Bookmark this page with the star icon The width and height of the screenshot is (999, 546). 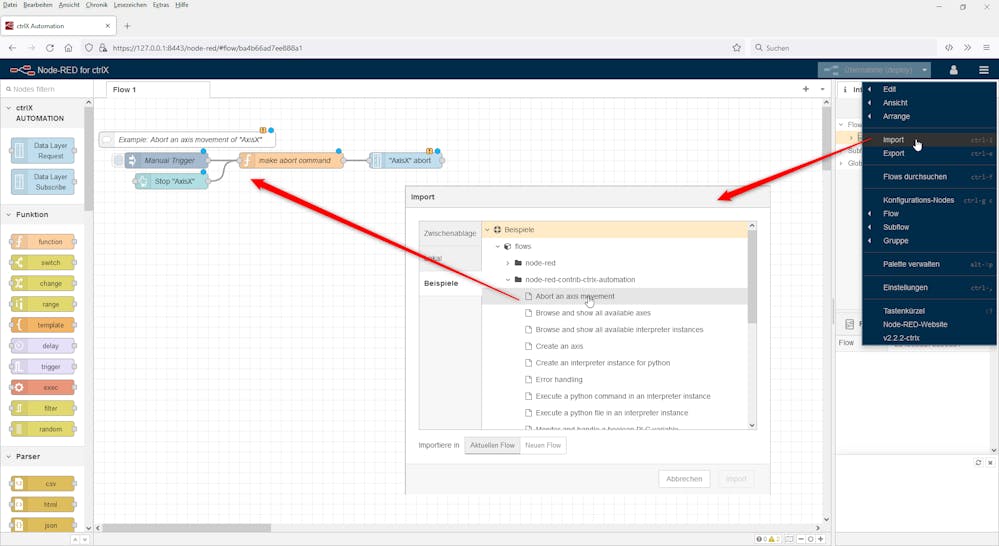click(737, 48)
